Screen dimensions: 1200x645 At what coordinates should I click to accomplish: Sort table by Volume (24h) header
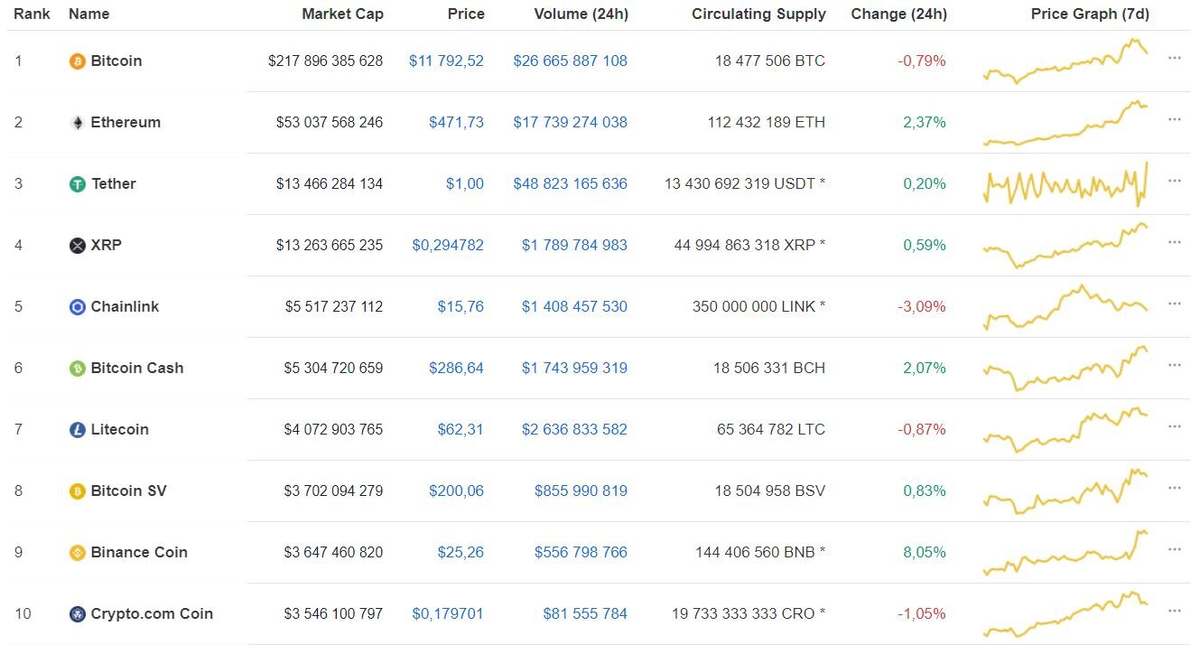581,14
